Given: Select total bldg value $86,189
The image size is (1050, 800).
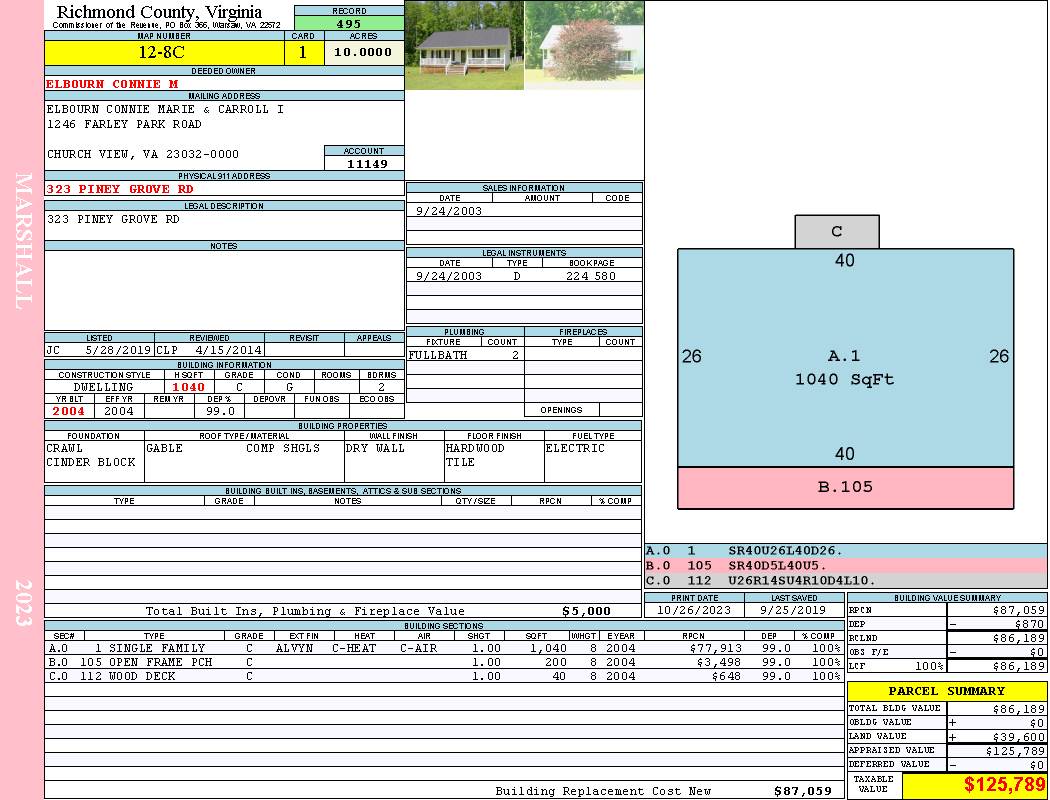Looking at the screenshot, I should click(1019, 708).
